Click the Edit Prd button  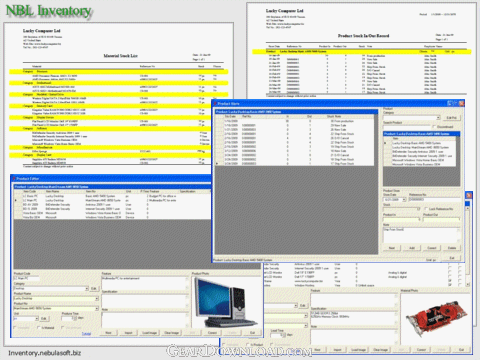[451, 118]
